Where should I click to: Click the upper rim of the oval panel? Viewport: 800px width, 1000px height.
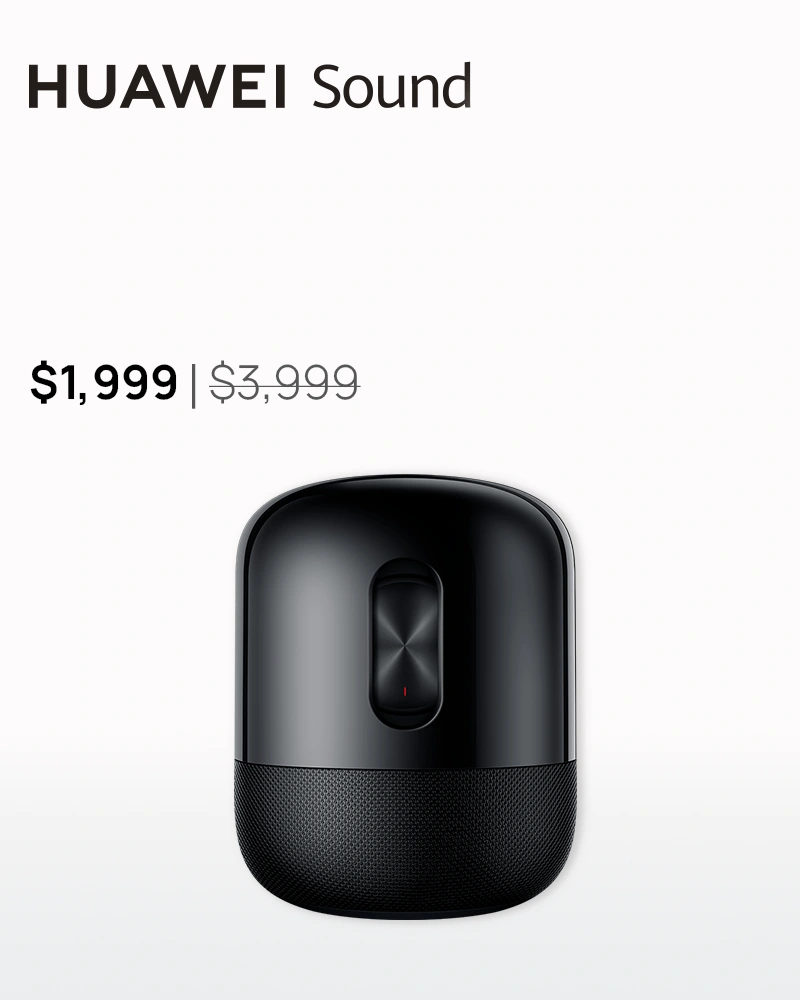405,566
